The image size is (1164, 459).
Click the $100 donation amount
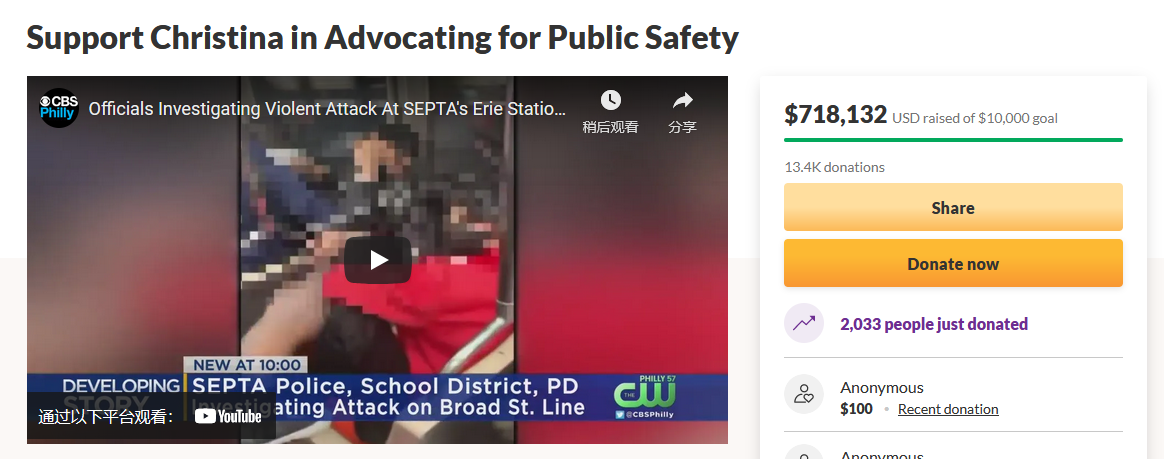click(x=856, y=409)
